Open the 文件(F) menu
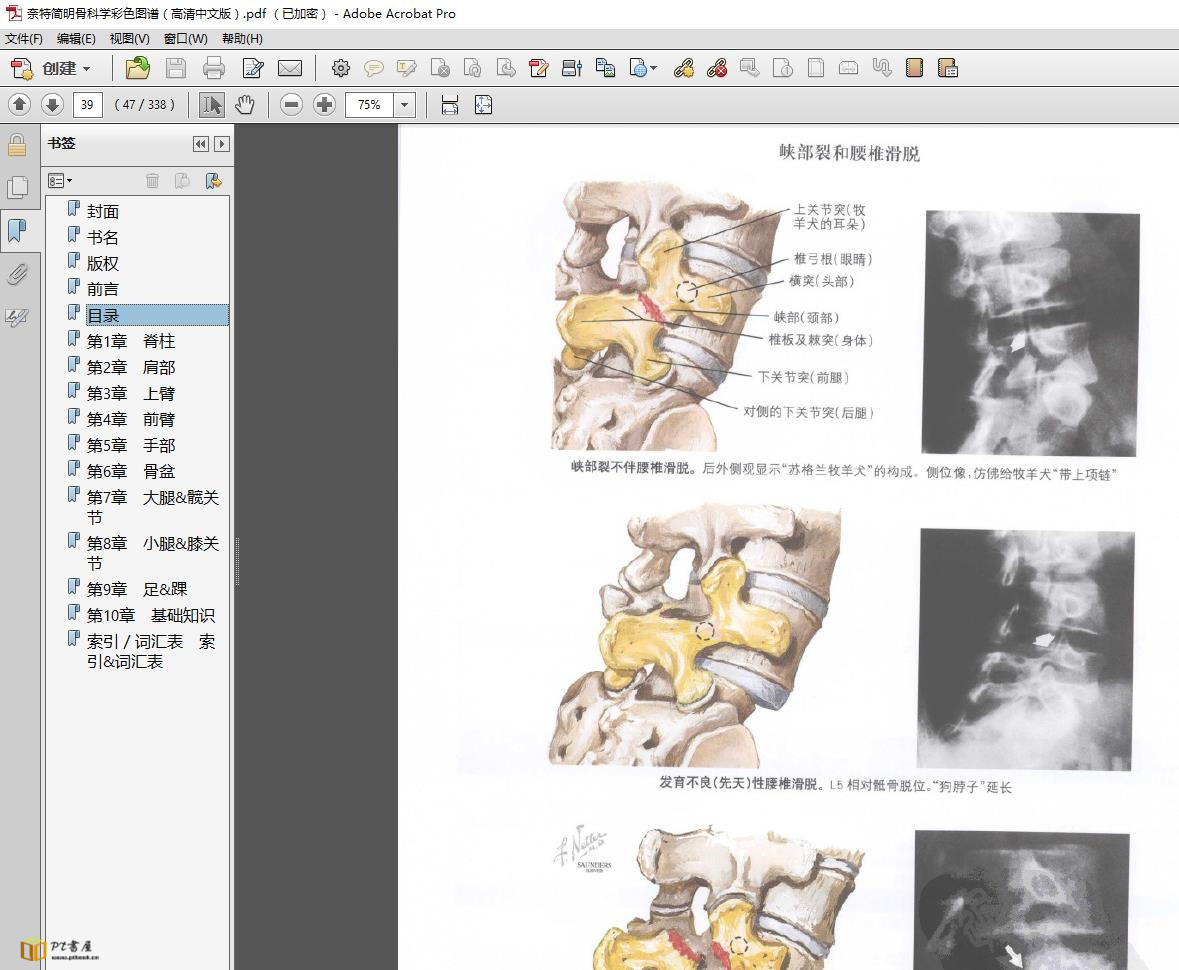This screenshot has width=1179, height=970. (23, 38)
